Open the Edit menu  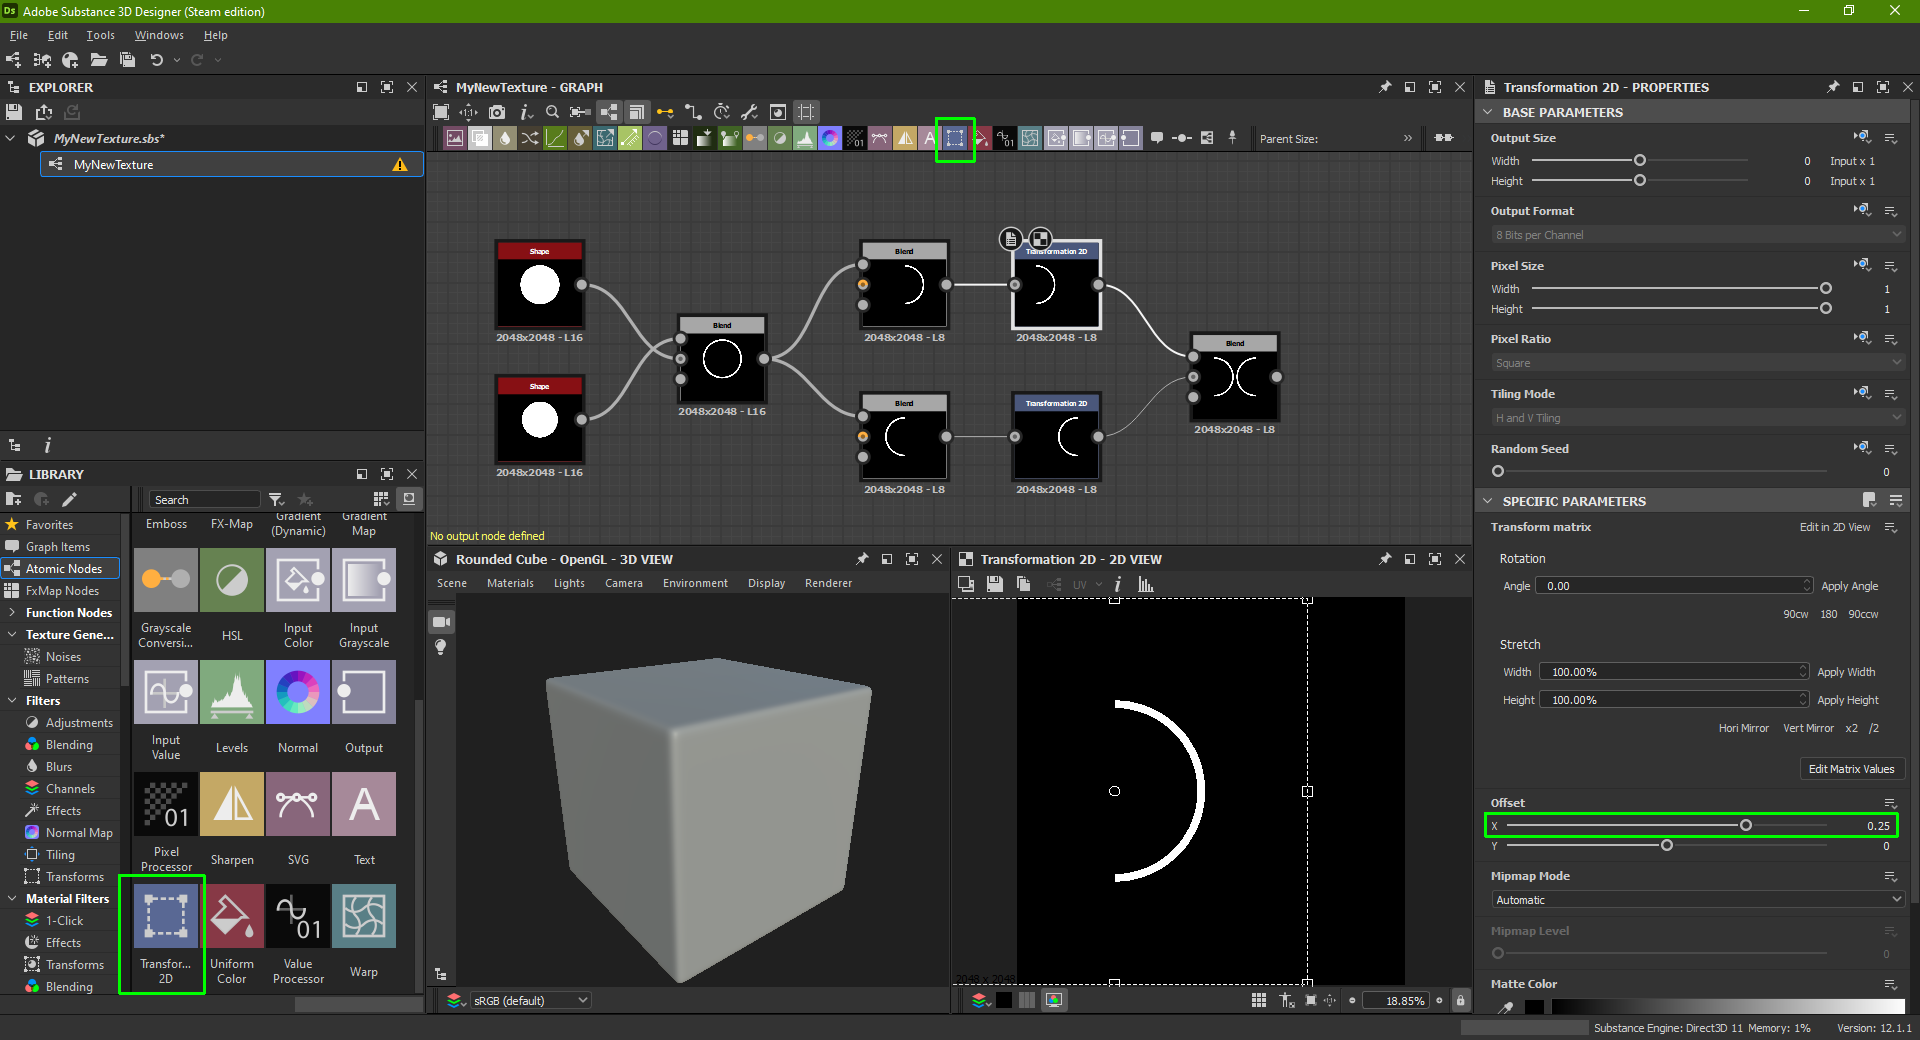58,35
